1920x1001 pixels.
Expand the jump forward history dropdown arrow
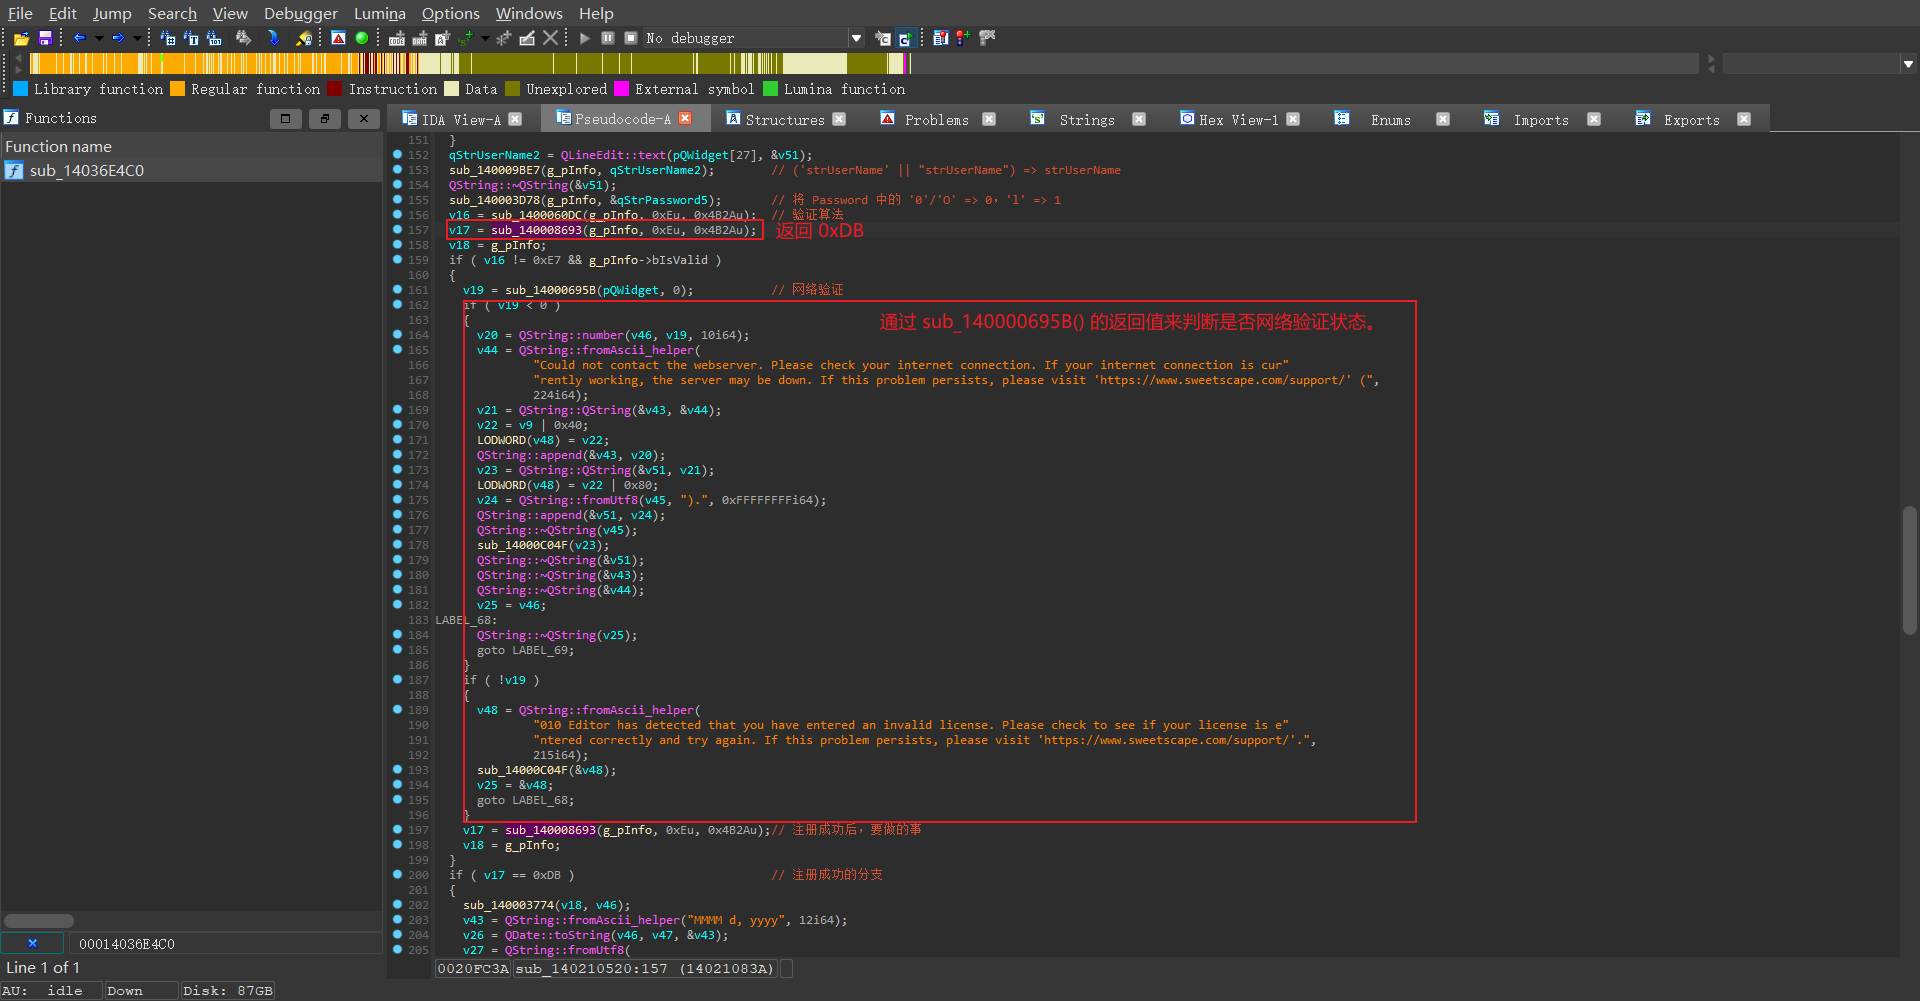pyautogui.click(x=137, y=38)
